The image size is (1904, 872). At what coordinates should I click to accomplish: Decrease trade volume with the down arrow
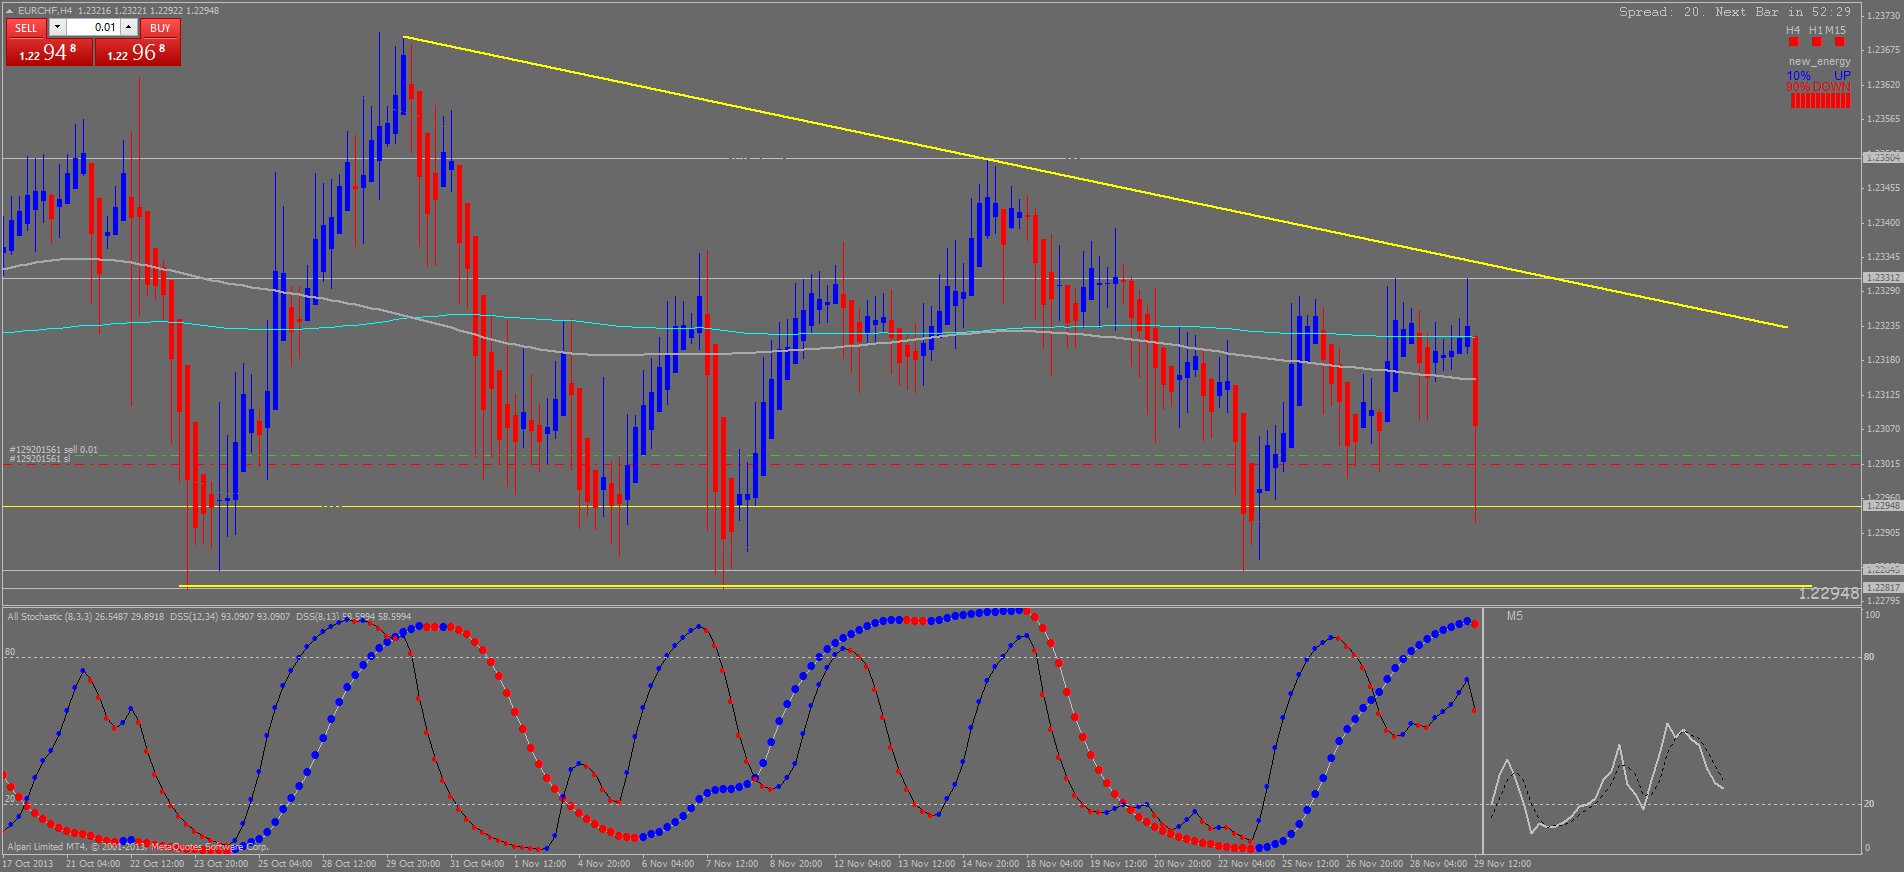tap(57, 28)
